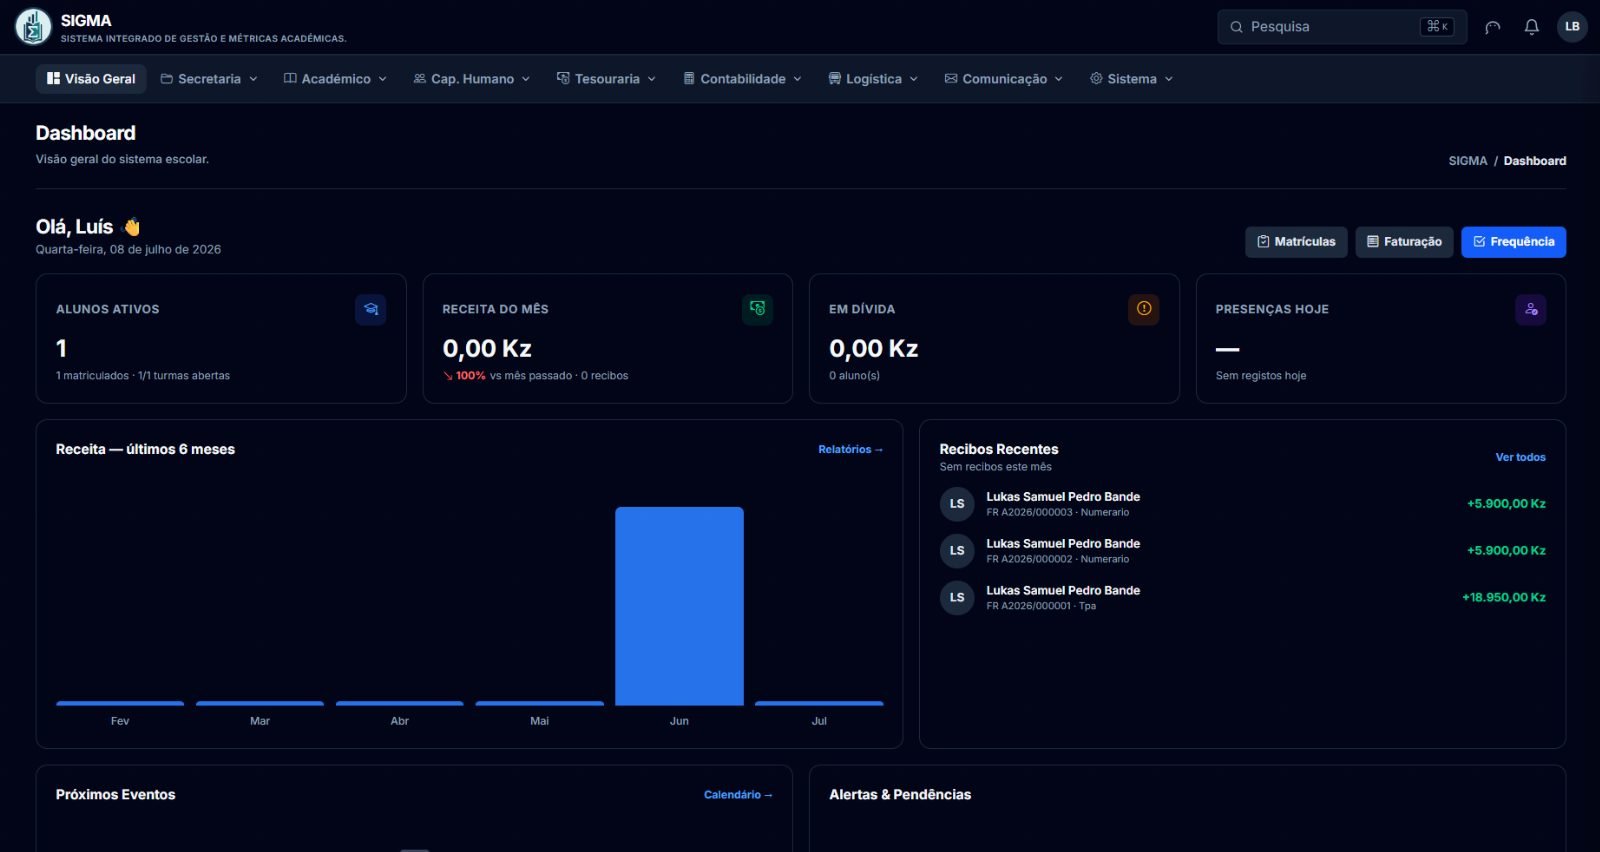The width and height of the screenshot is (1600, 852).
Task: Click the Em Dívida 0,00 Kz value
Action: point(873,349)
